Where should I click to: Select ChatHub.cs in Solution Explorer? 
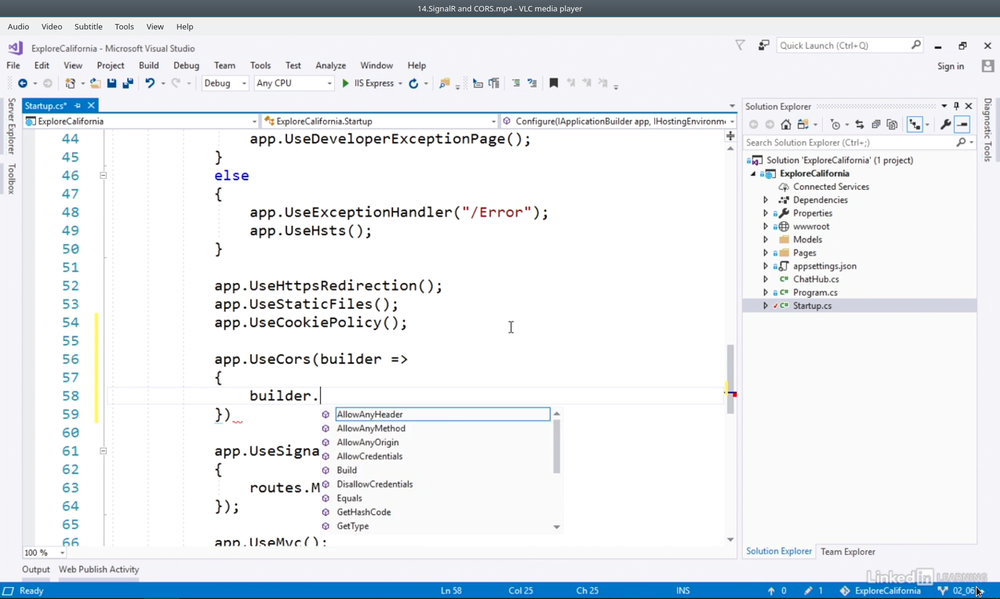tap(816, 279)
